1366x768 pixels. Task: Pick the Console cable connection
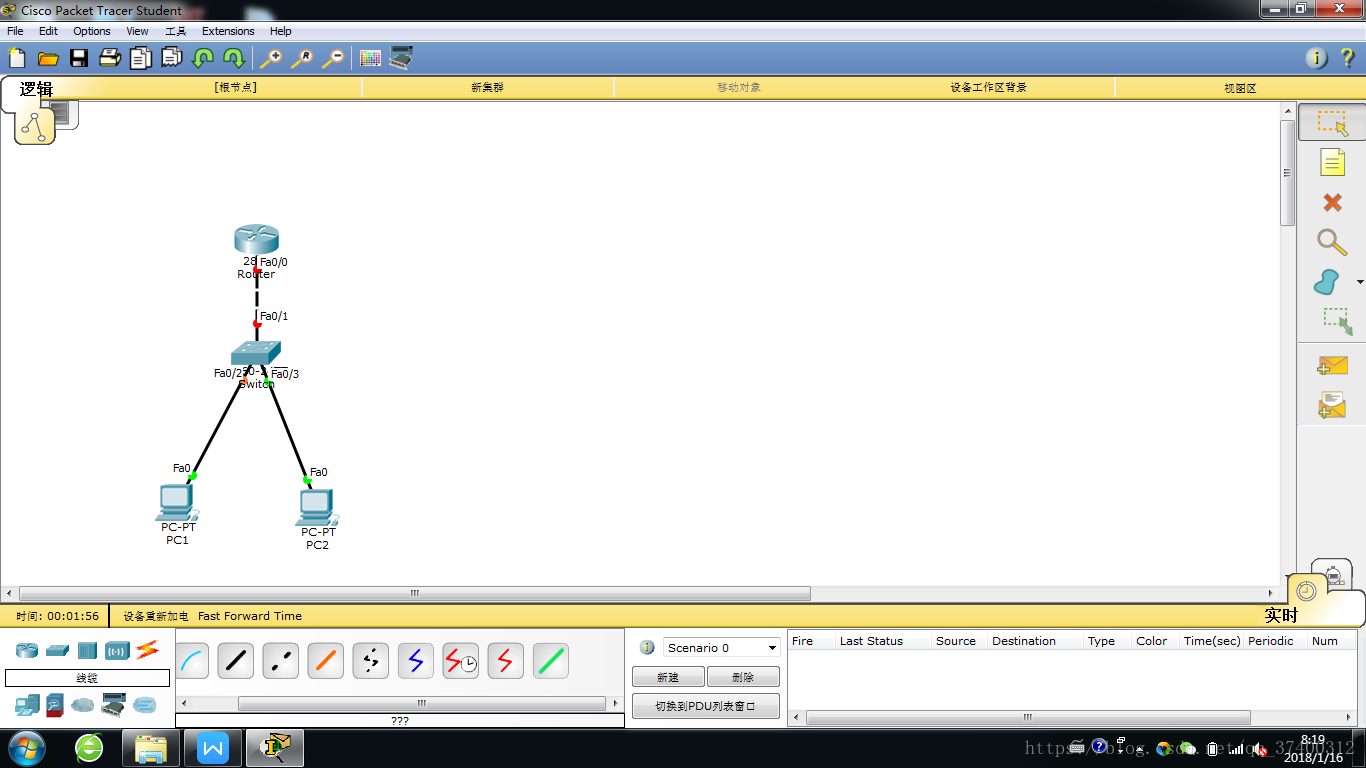click(x=192, y=661)
